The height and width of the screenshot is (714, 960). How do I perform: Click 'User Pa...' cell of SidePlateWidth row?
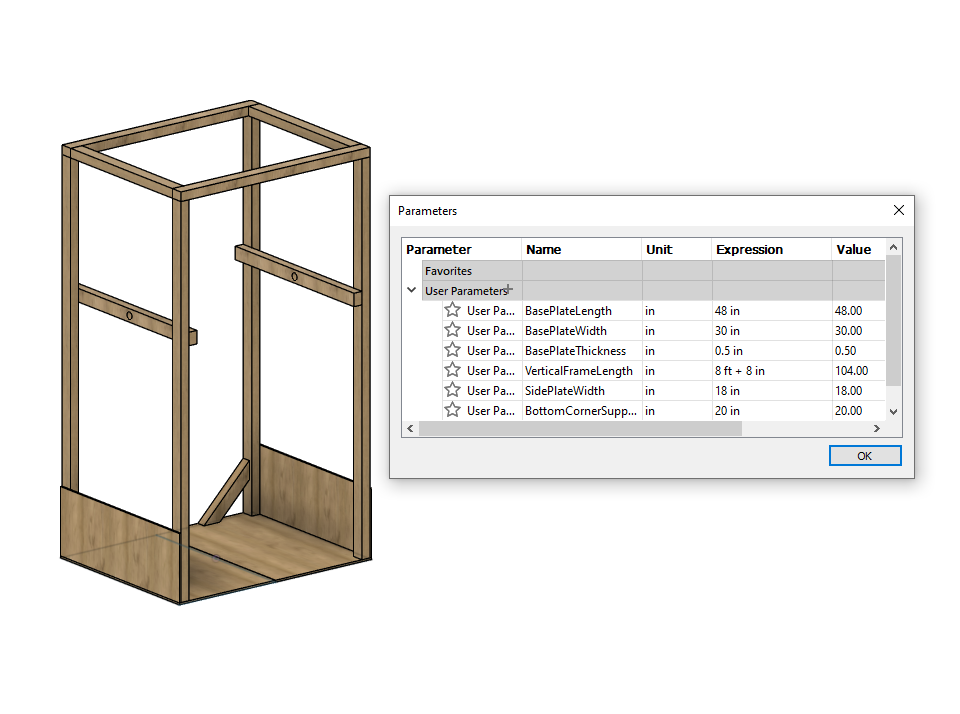491,391
